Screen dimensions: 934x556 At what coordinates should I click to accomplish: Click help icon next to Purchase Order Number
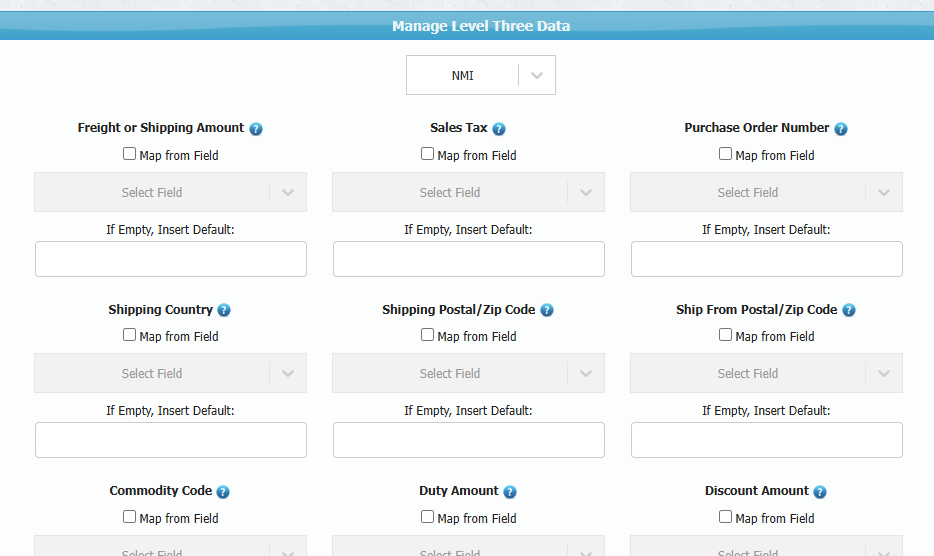coord(840,129)
